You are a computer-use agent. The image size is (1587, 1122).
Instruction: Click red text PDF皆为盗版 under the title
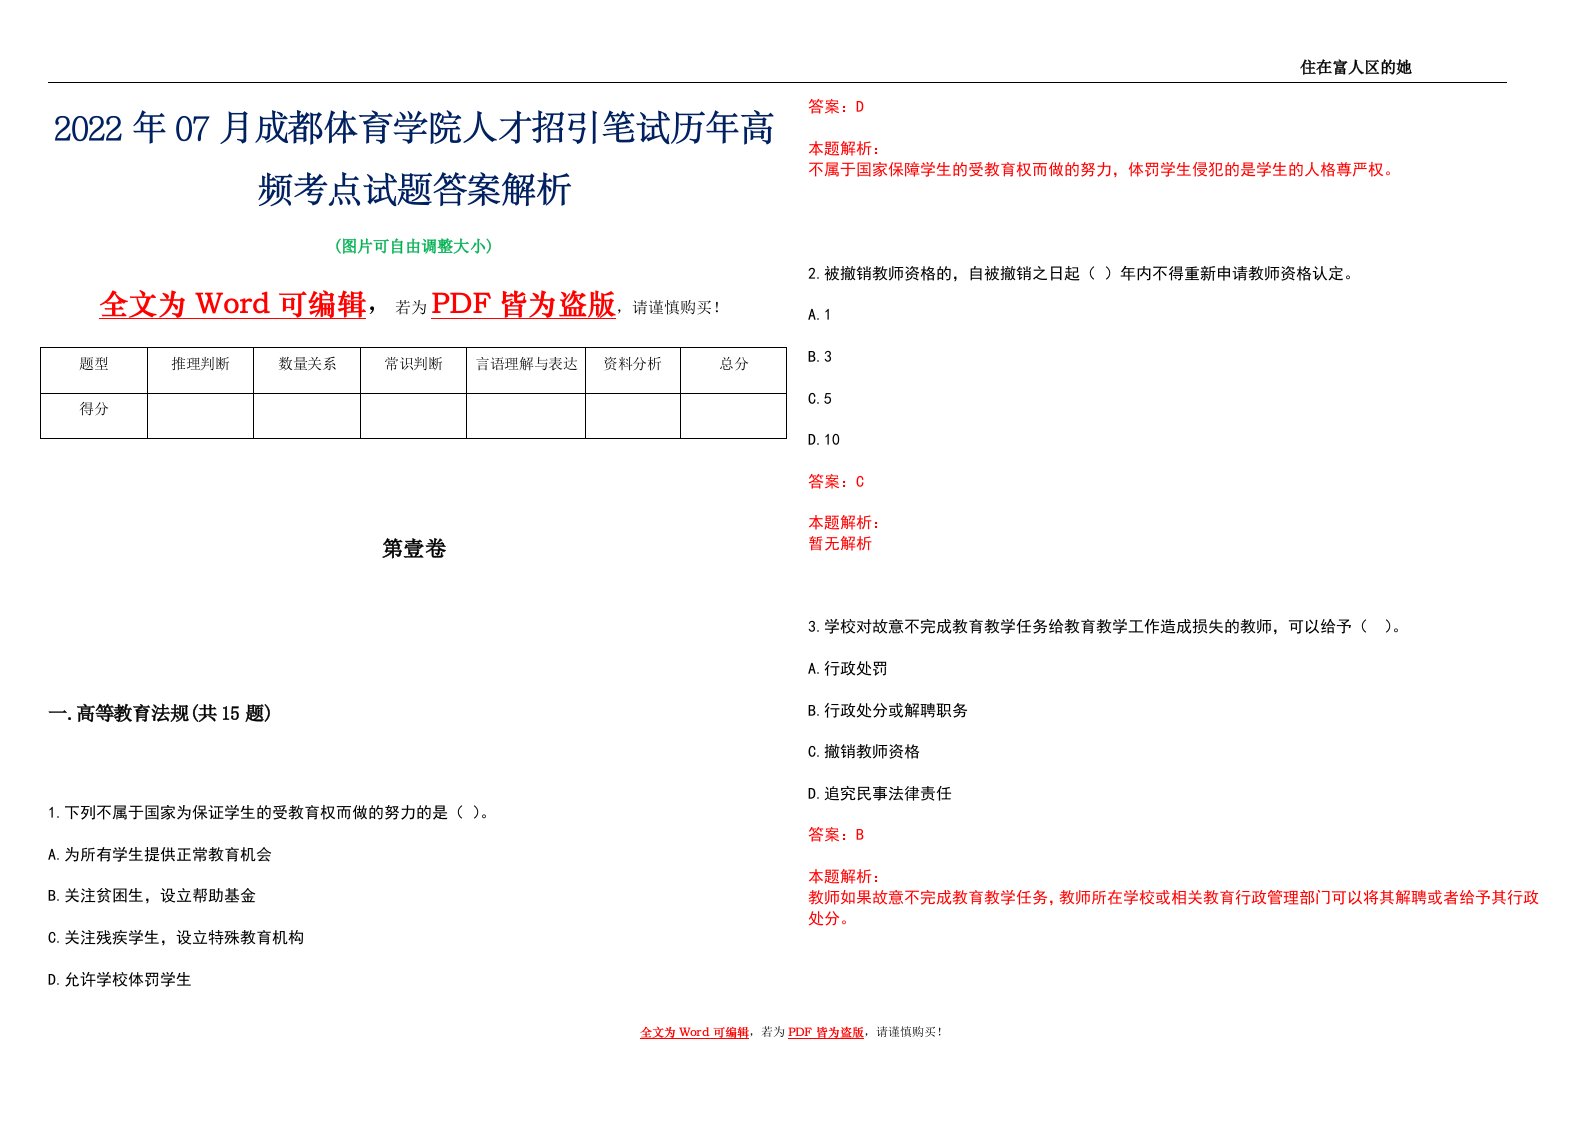click(x=523, y=304)
